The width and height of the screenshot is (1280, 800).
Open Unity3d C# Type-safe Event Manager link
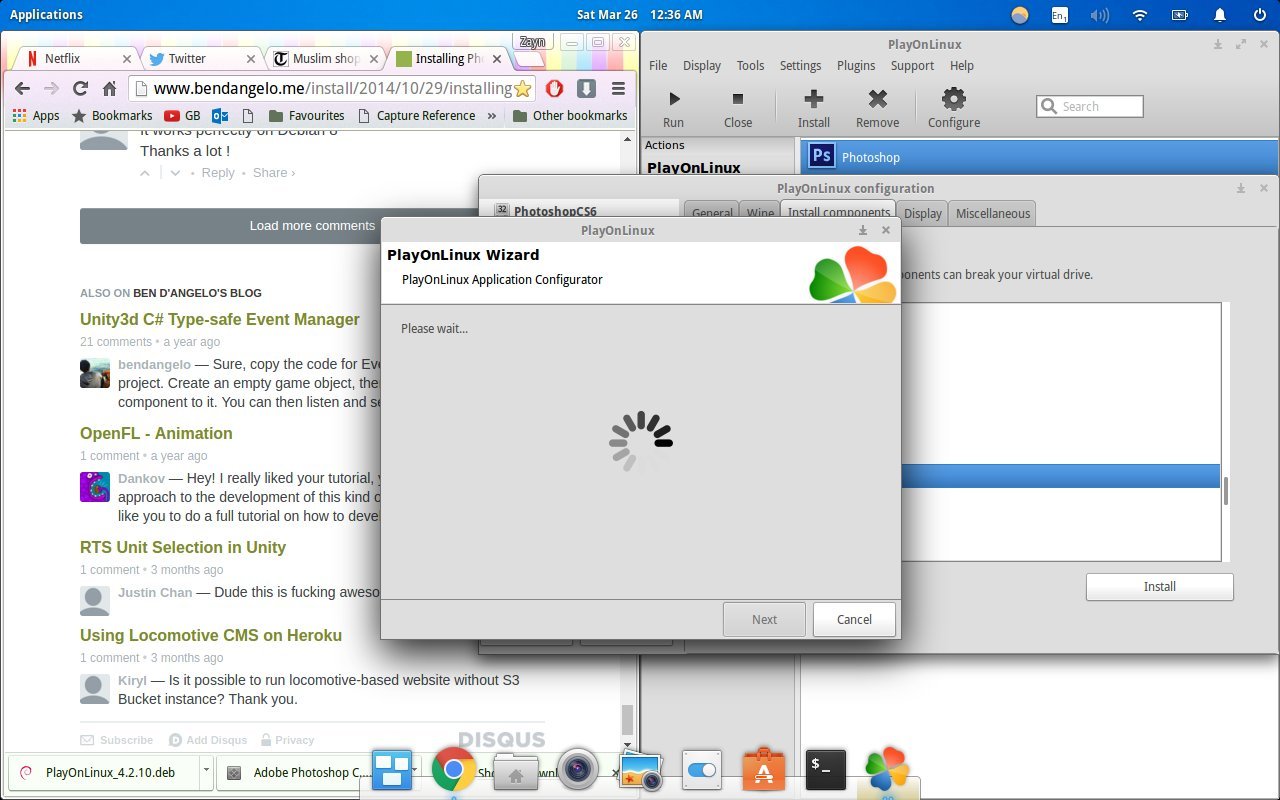(x=220, y=320)
